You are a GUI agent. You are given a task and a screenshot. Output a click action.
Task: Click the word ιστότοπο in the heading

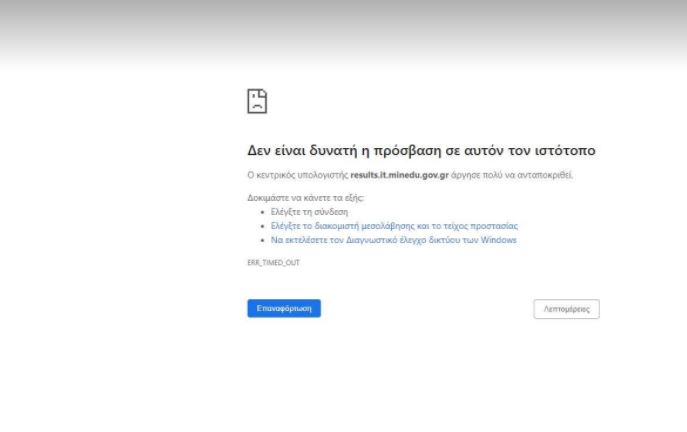tap(565, 151)
